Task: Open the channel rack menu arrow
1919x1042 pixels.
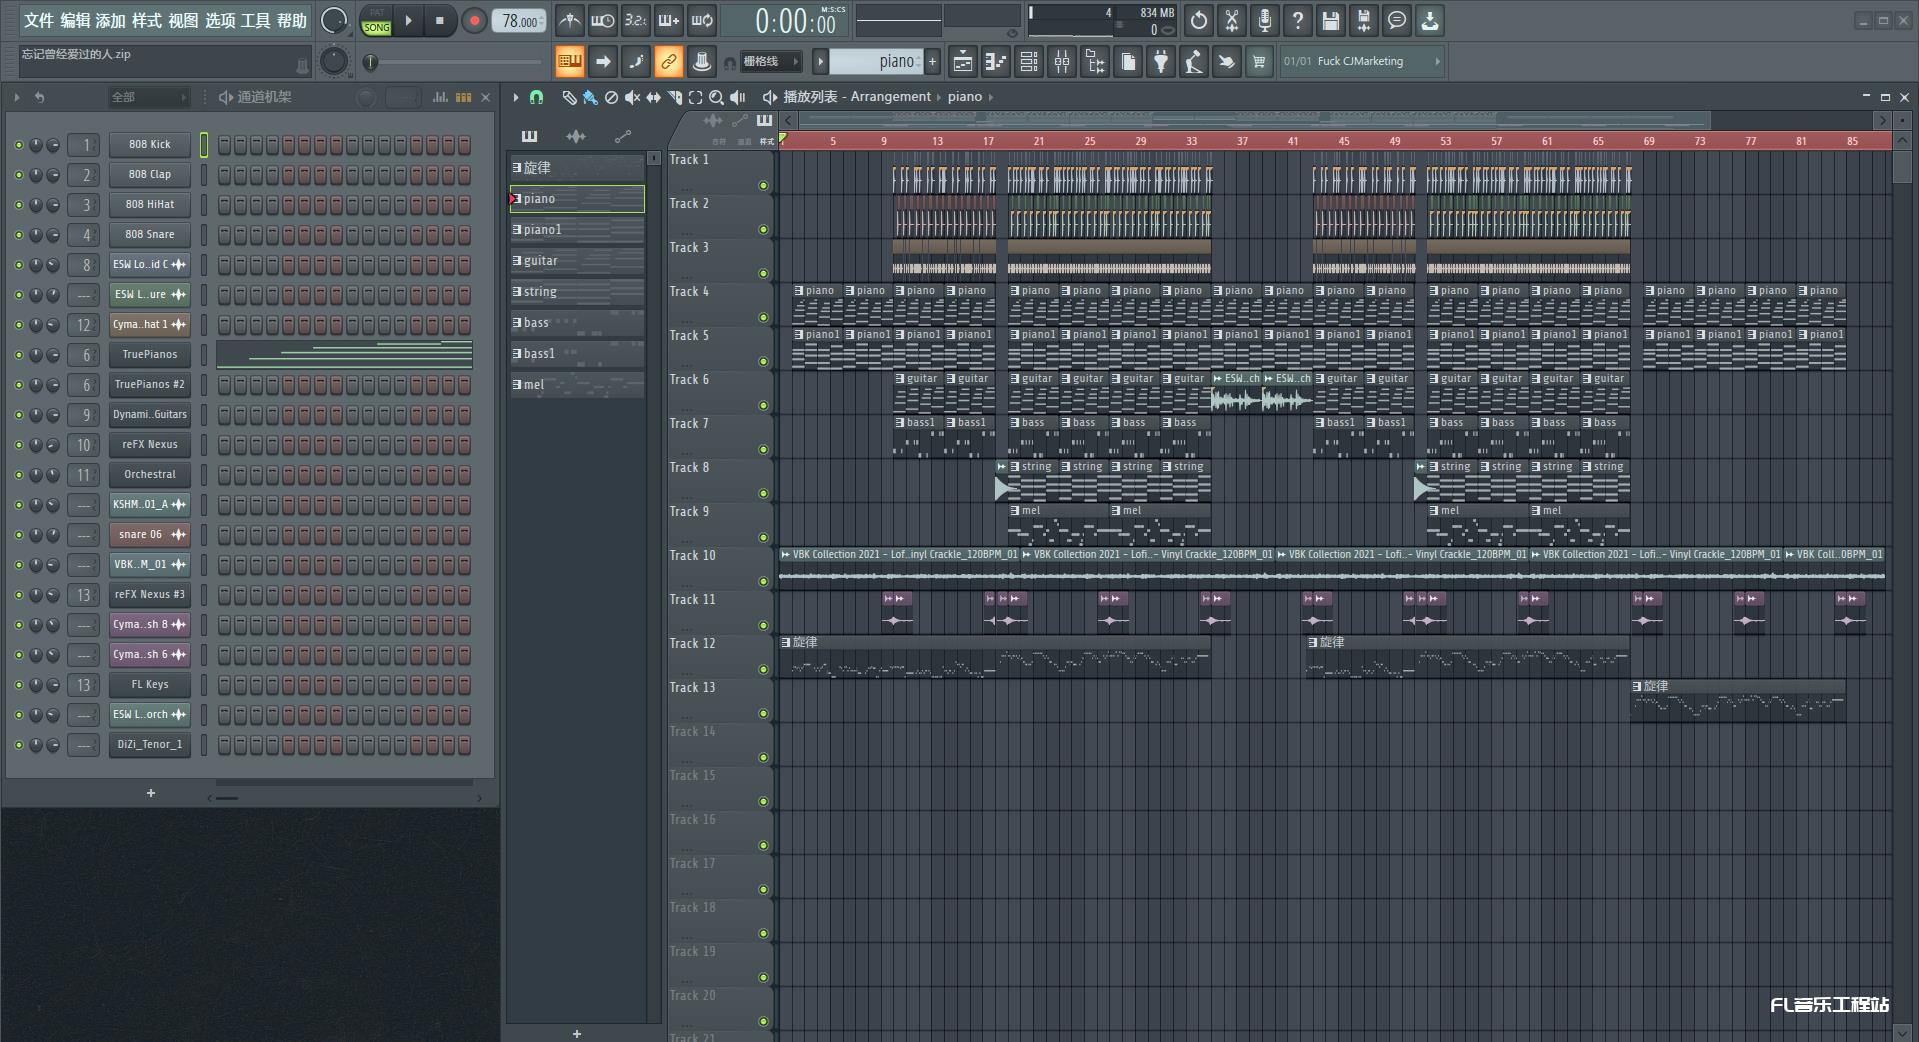Action: pos(16,97)
